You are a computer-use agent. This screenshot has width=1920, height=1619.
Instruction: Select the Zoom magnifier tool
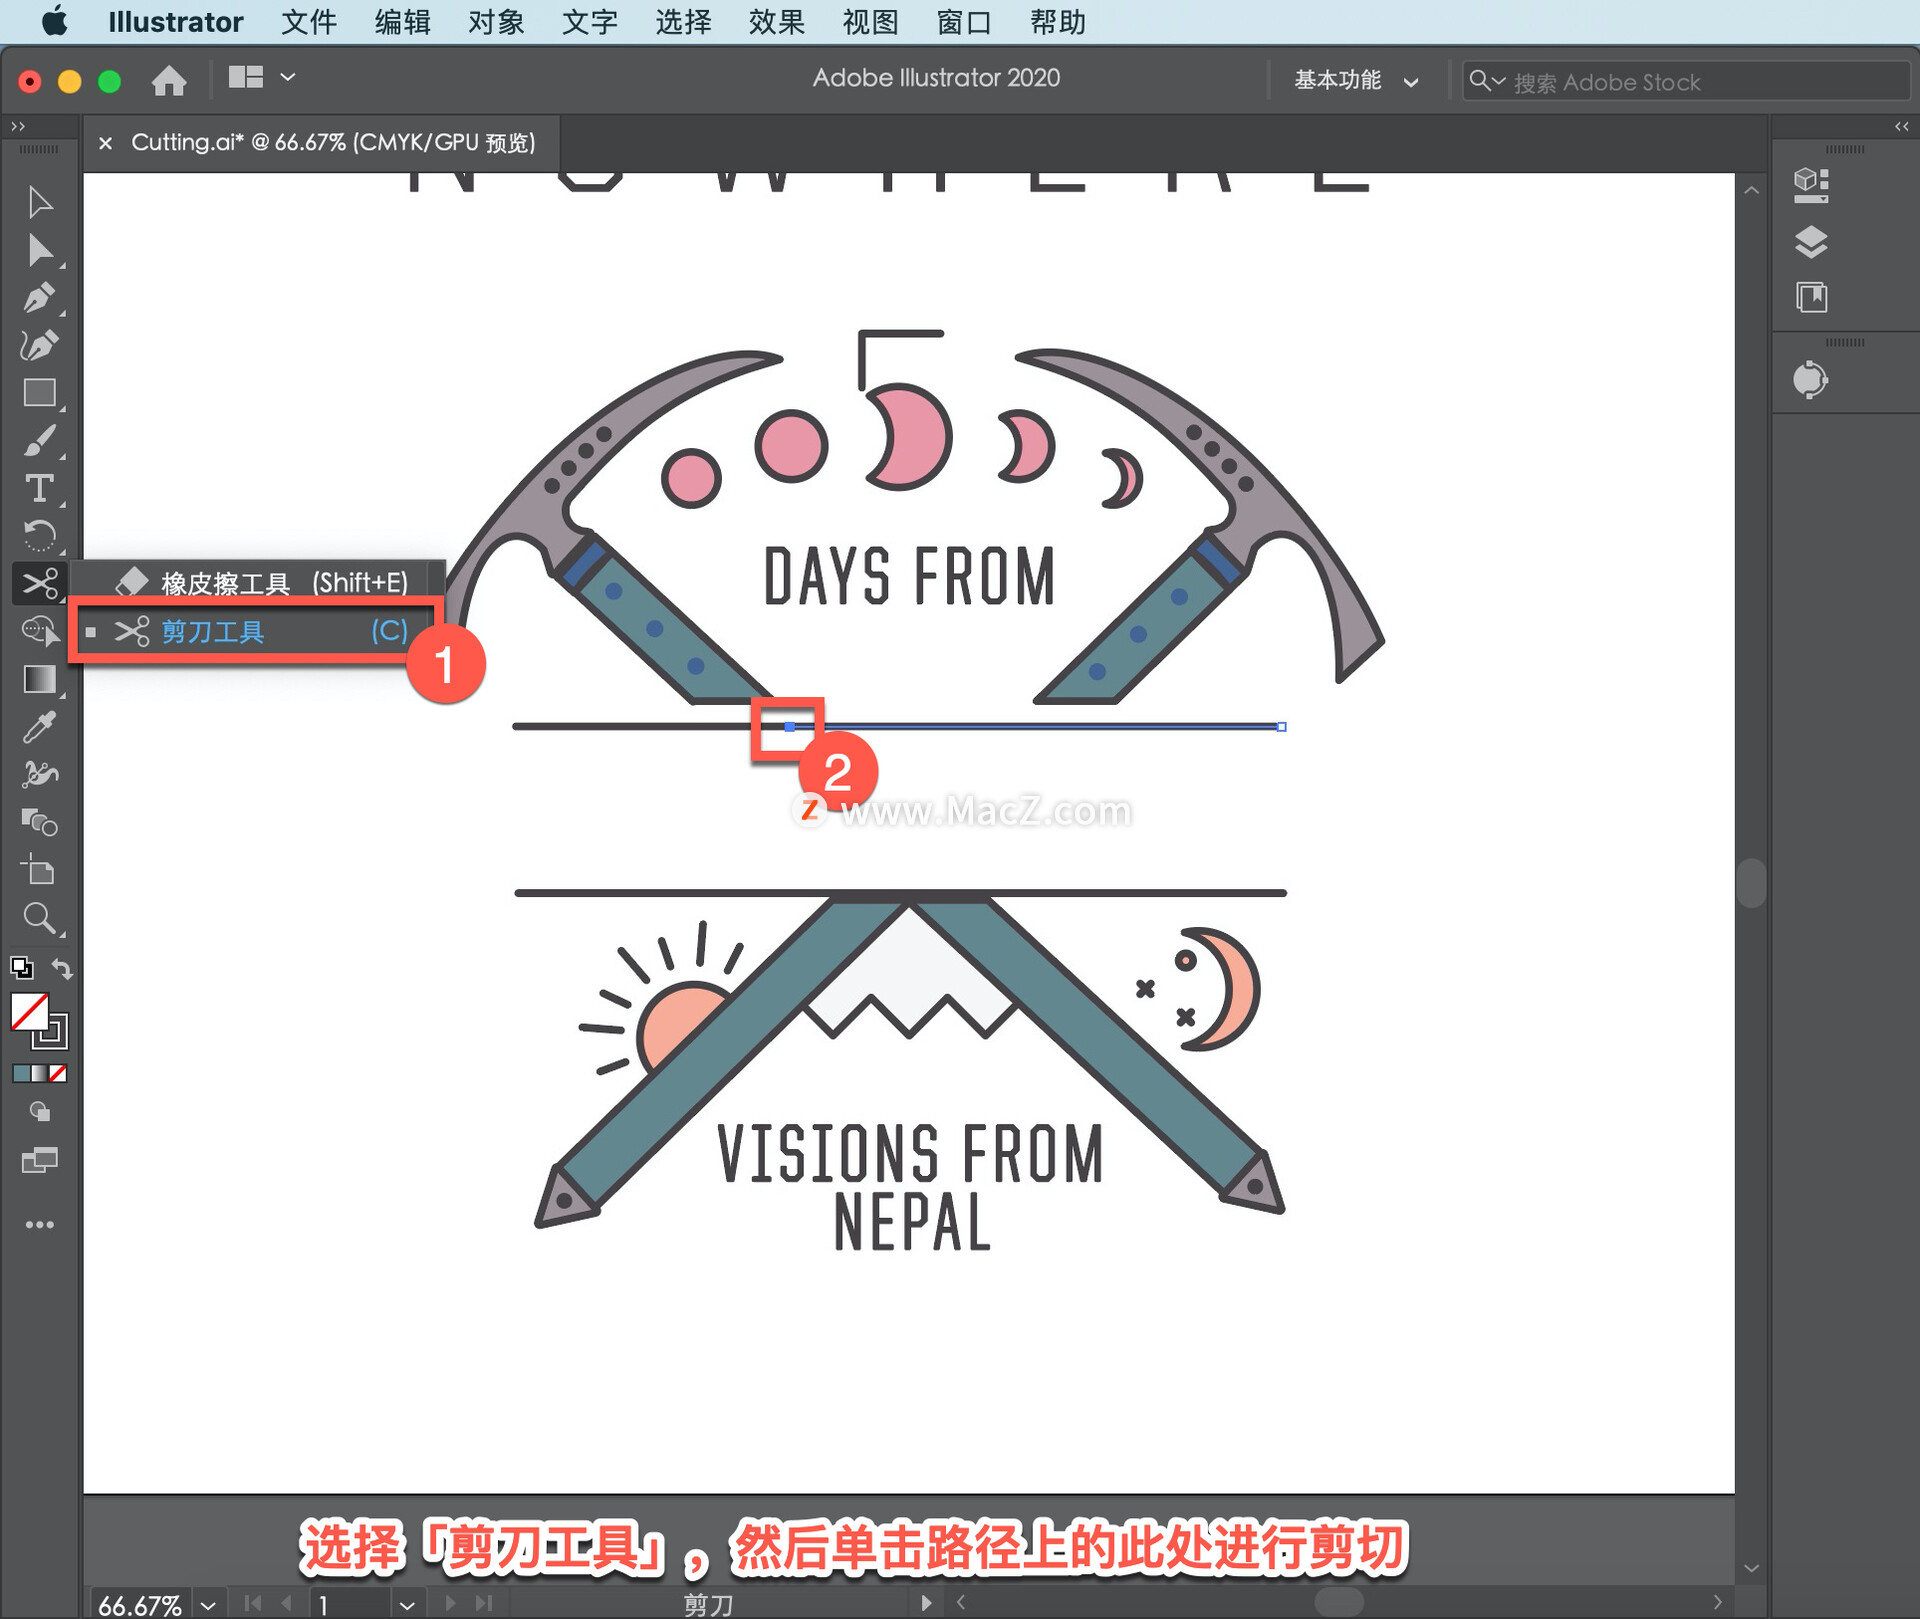[39, 918]
